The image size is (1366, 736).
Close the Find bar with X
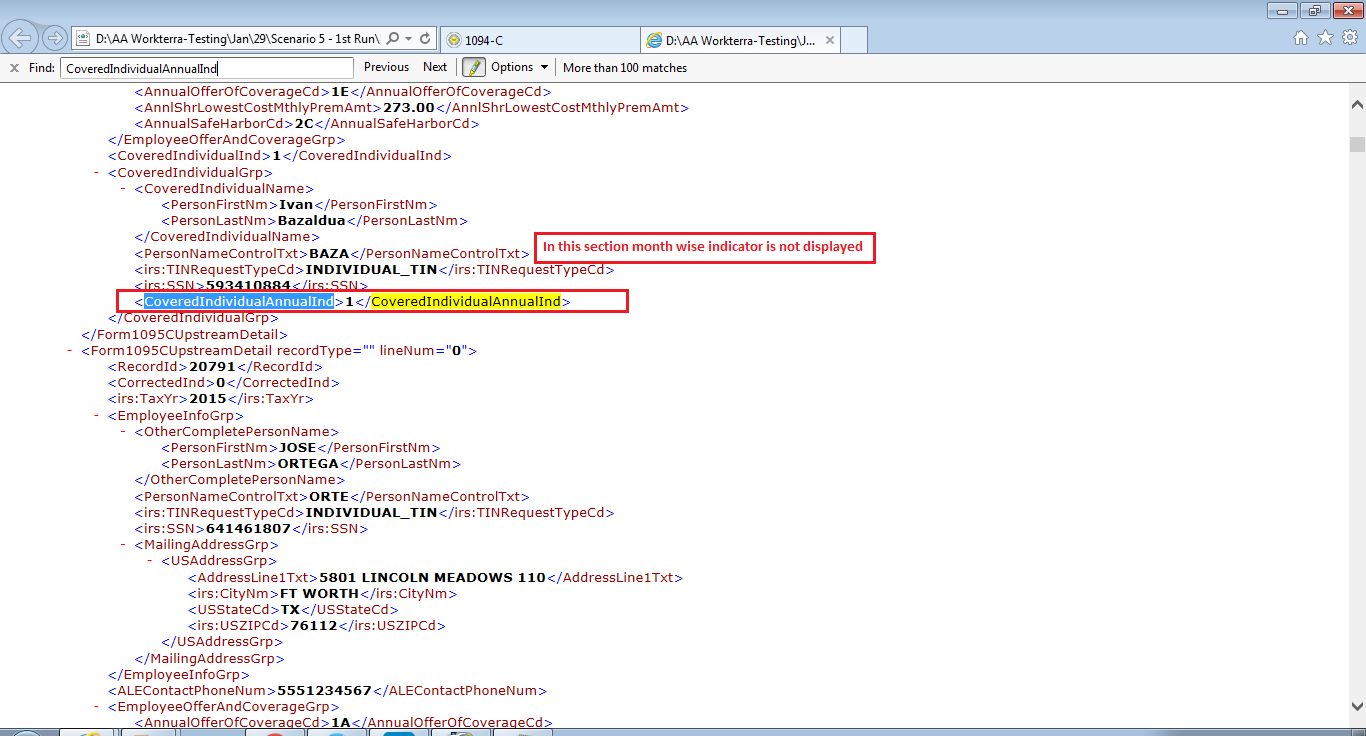pyautogui.click(x=14, y=68)
